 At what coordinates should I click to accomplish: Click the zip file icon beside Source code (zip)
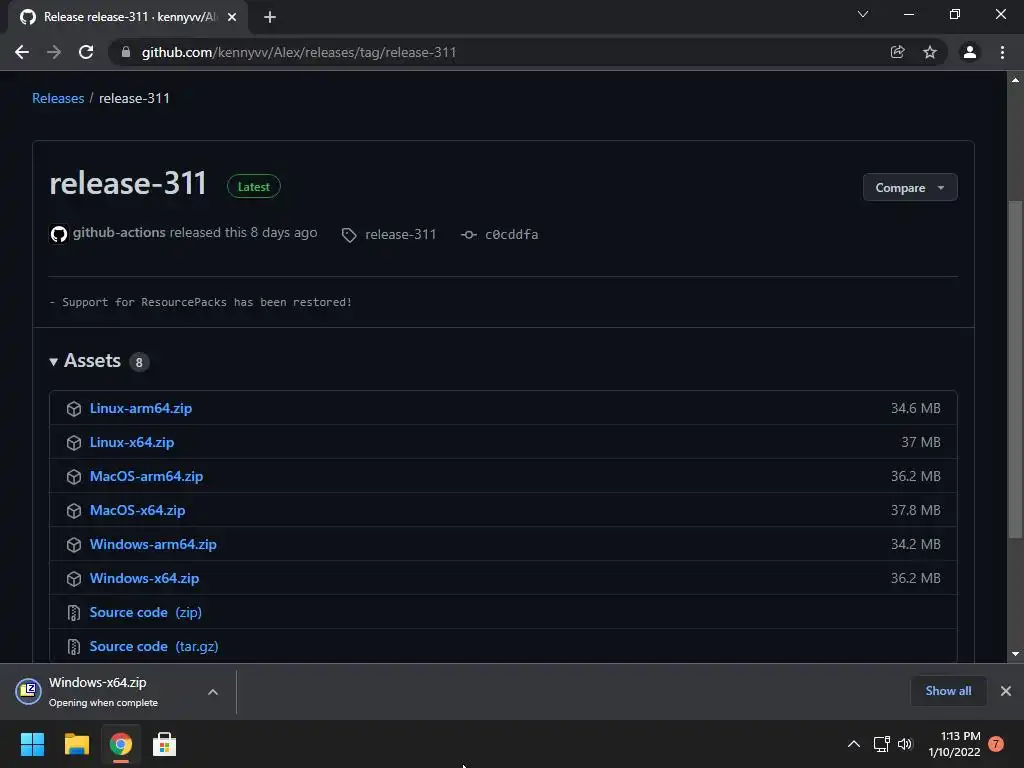pos(74,613)
